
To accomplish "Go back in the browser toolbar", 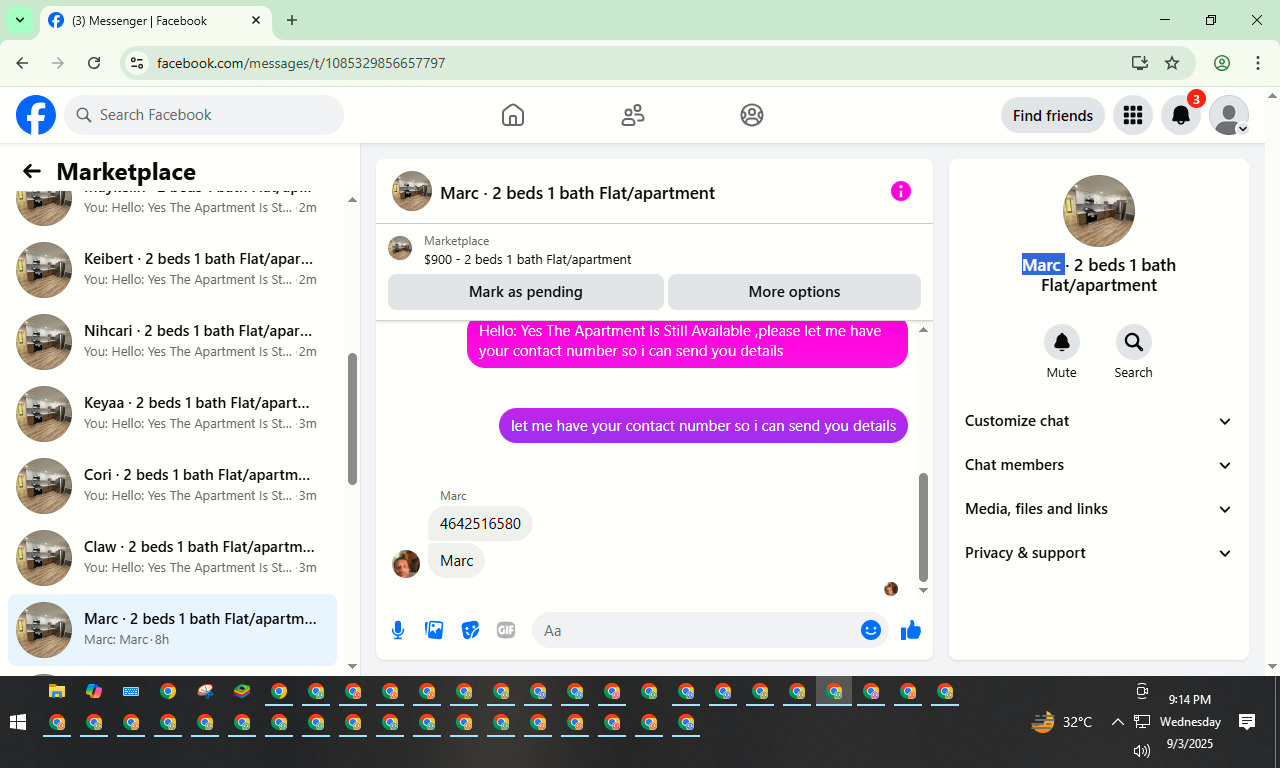I will (22, 63).
